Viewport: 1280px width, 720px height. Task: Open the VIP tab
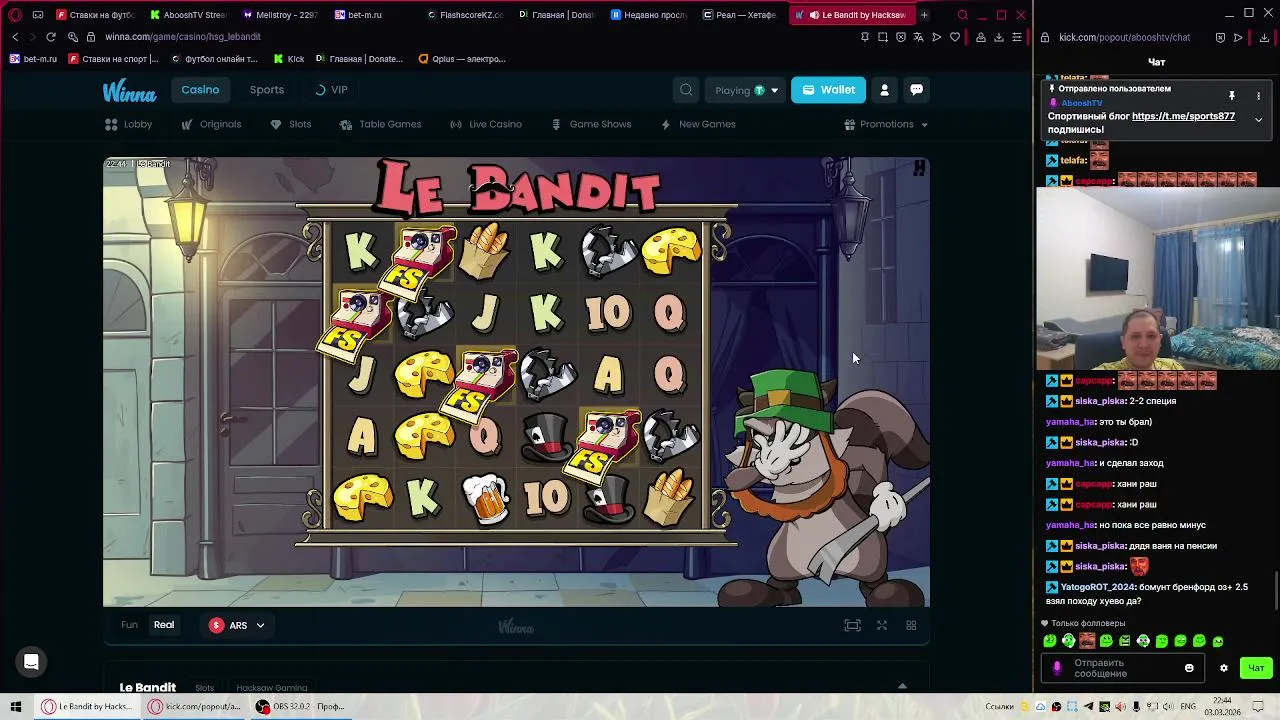coord(331,90)
